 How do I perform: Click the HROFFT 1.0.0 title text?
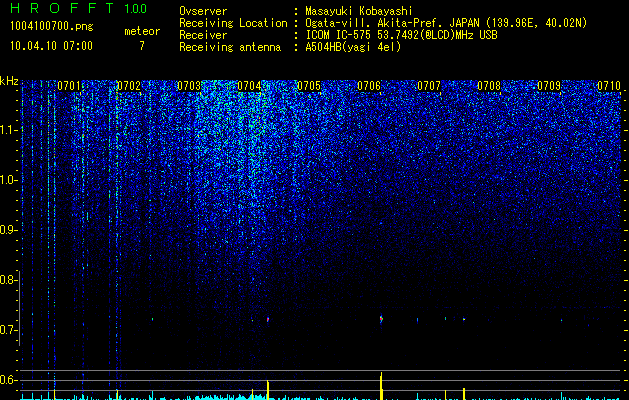click(79, 8)
